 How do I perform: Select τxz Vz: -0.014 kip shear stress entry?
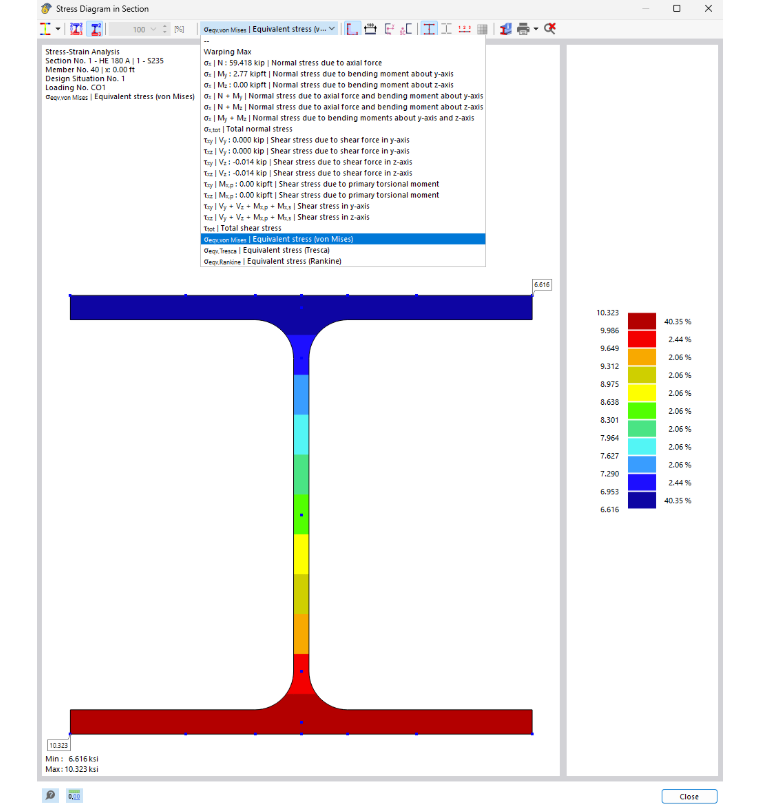343,173
